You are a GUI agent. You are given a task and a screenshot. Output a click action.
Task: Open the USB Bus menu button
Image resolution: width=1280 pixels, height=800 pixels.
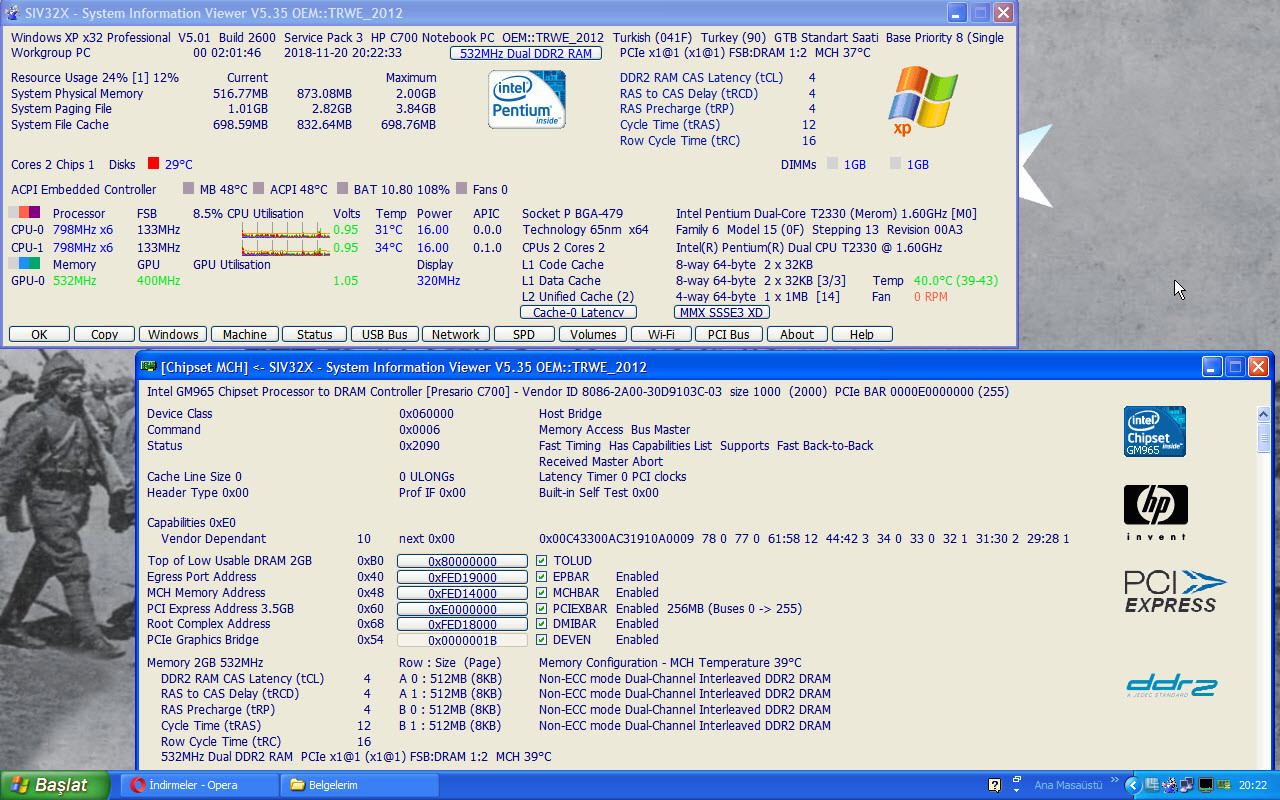coord(384,335)
